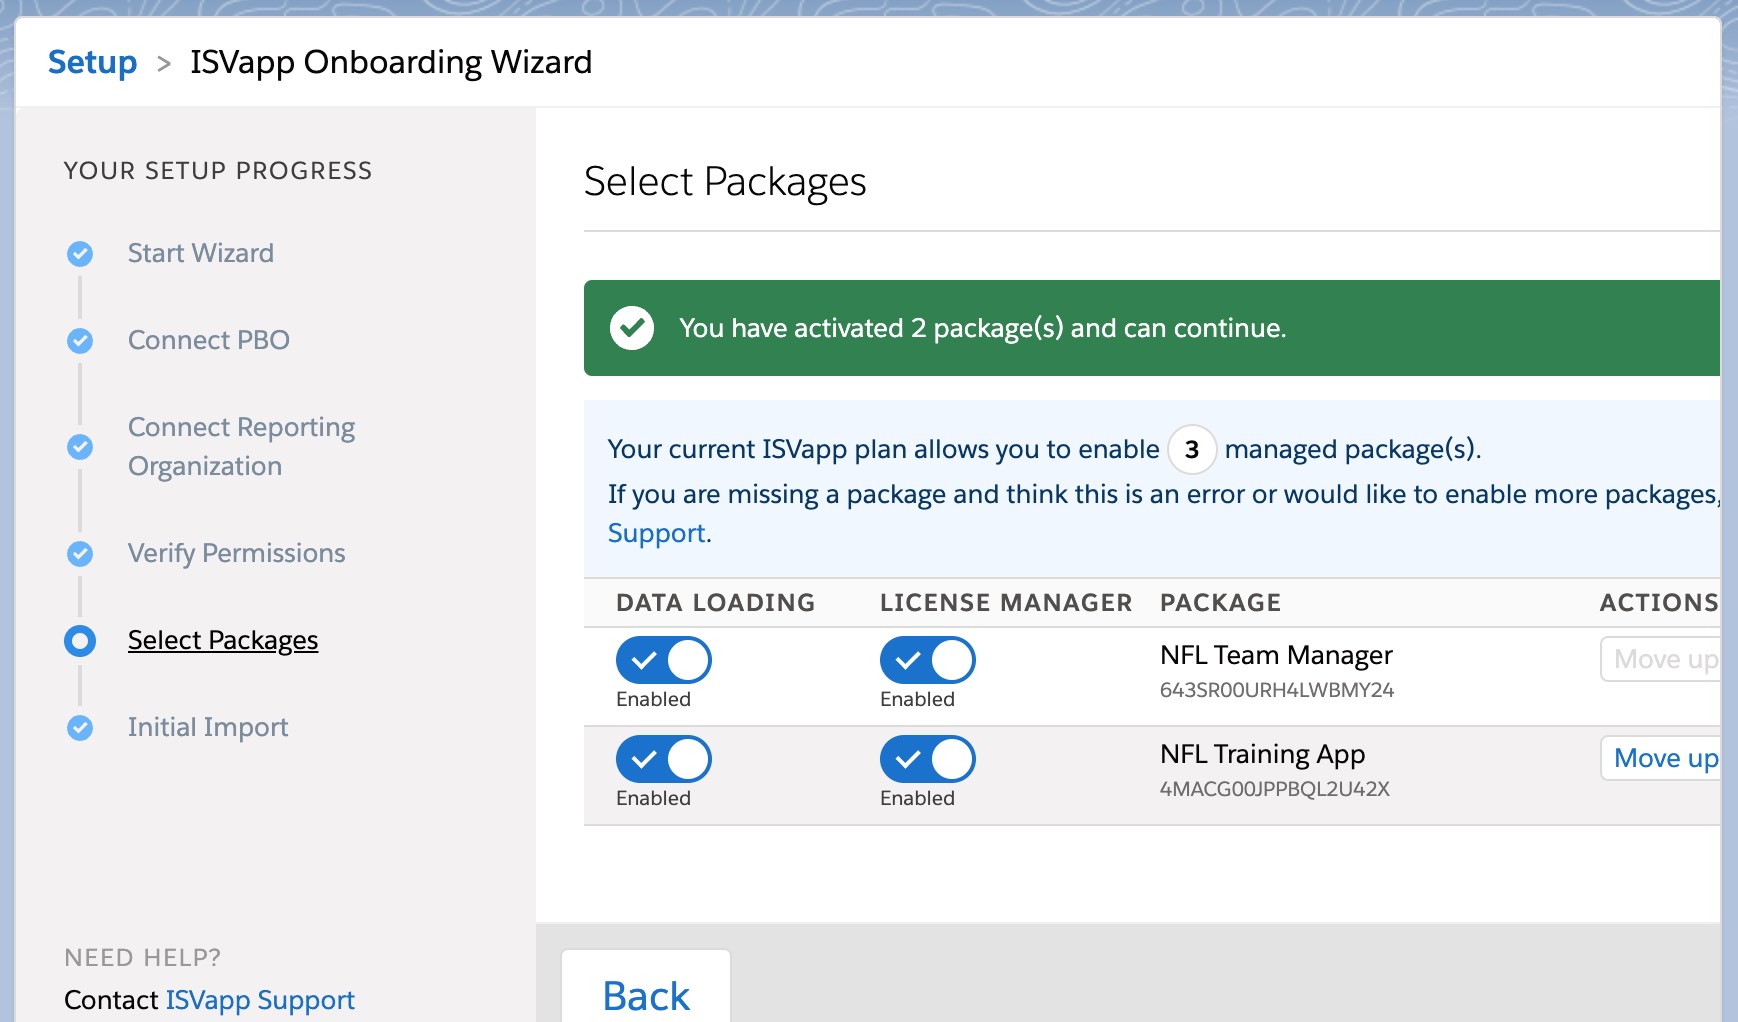Toggle License Manager for NFL Training App

click(928, 759)
